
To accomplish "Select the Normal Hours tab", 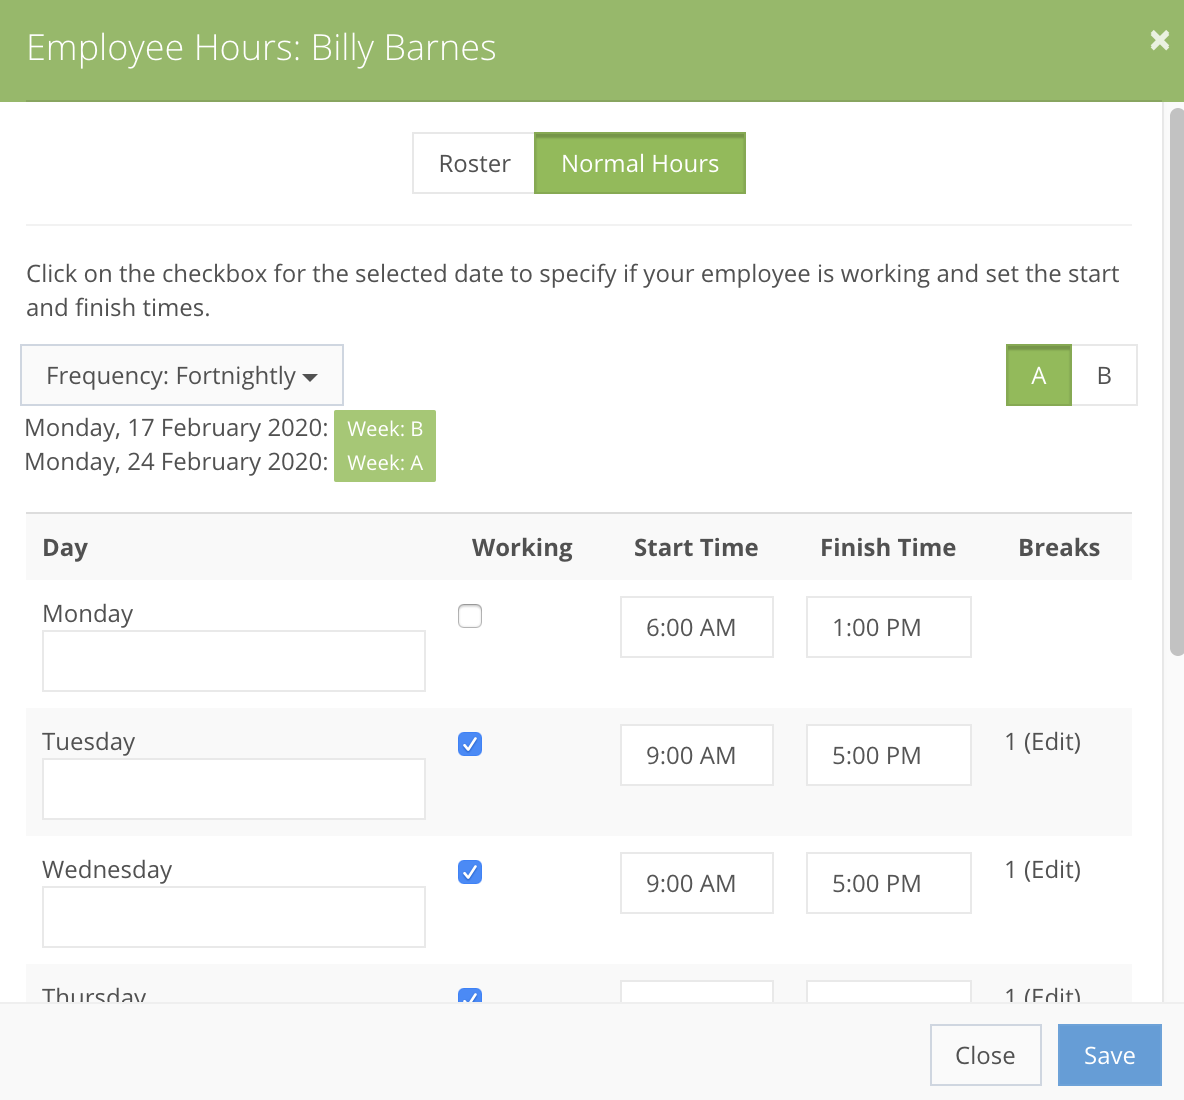I will [x=640, y=163].
